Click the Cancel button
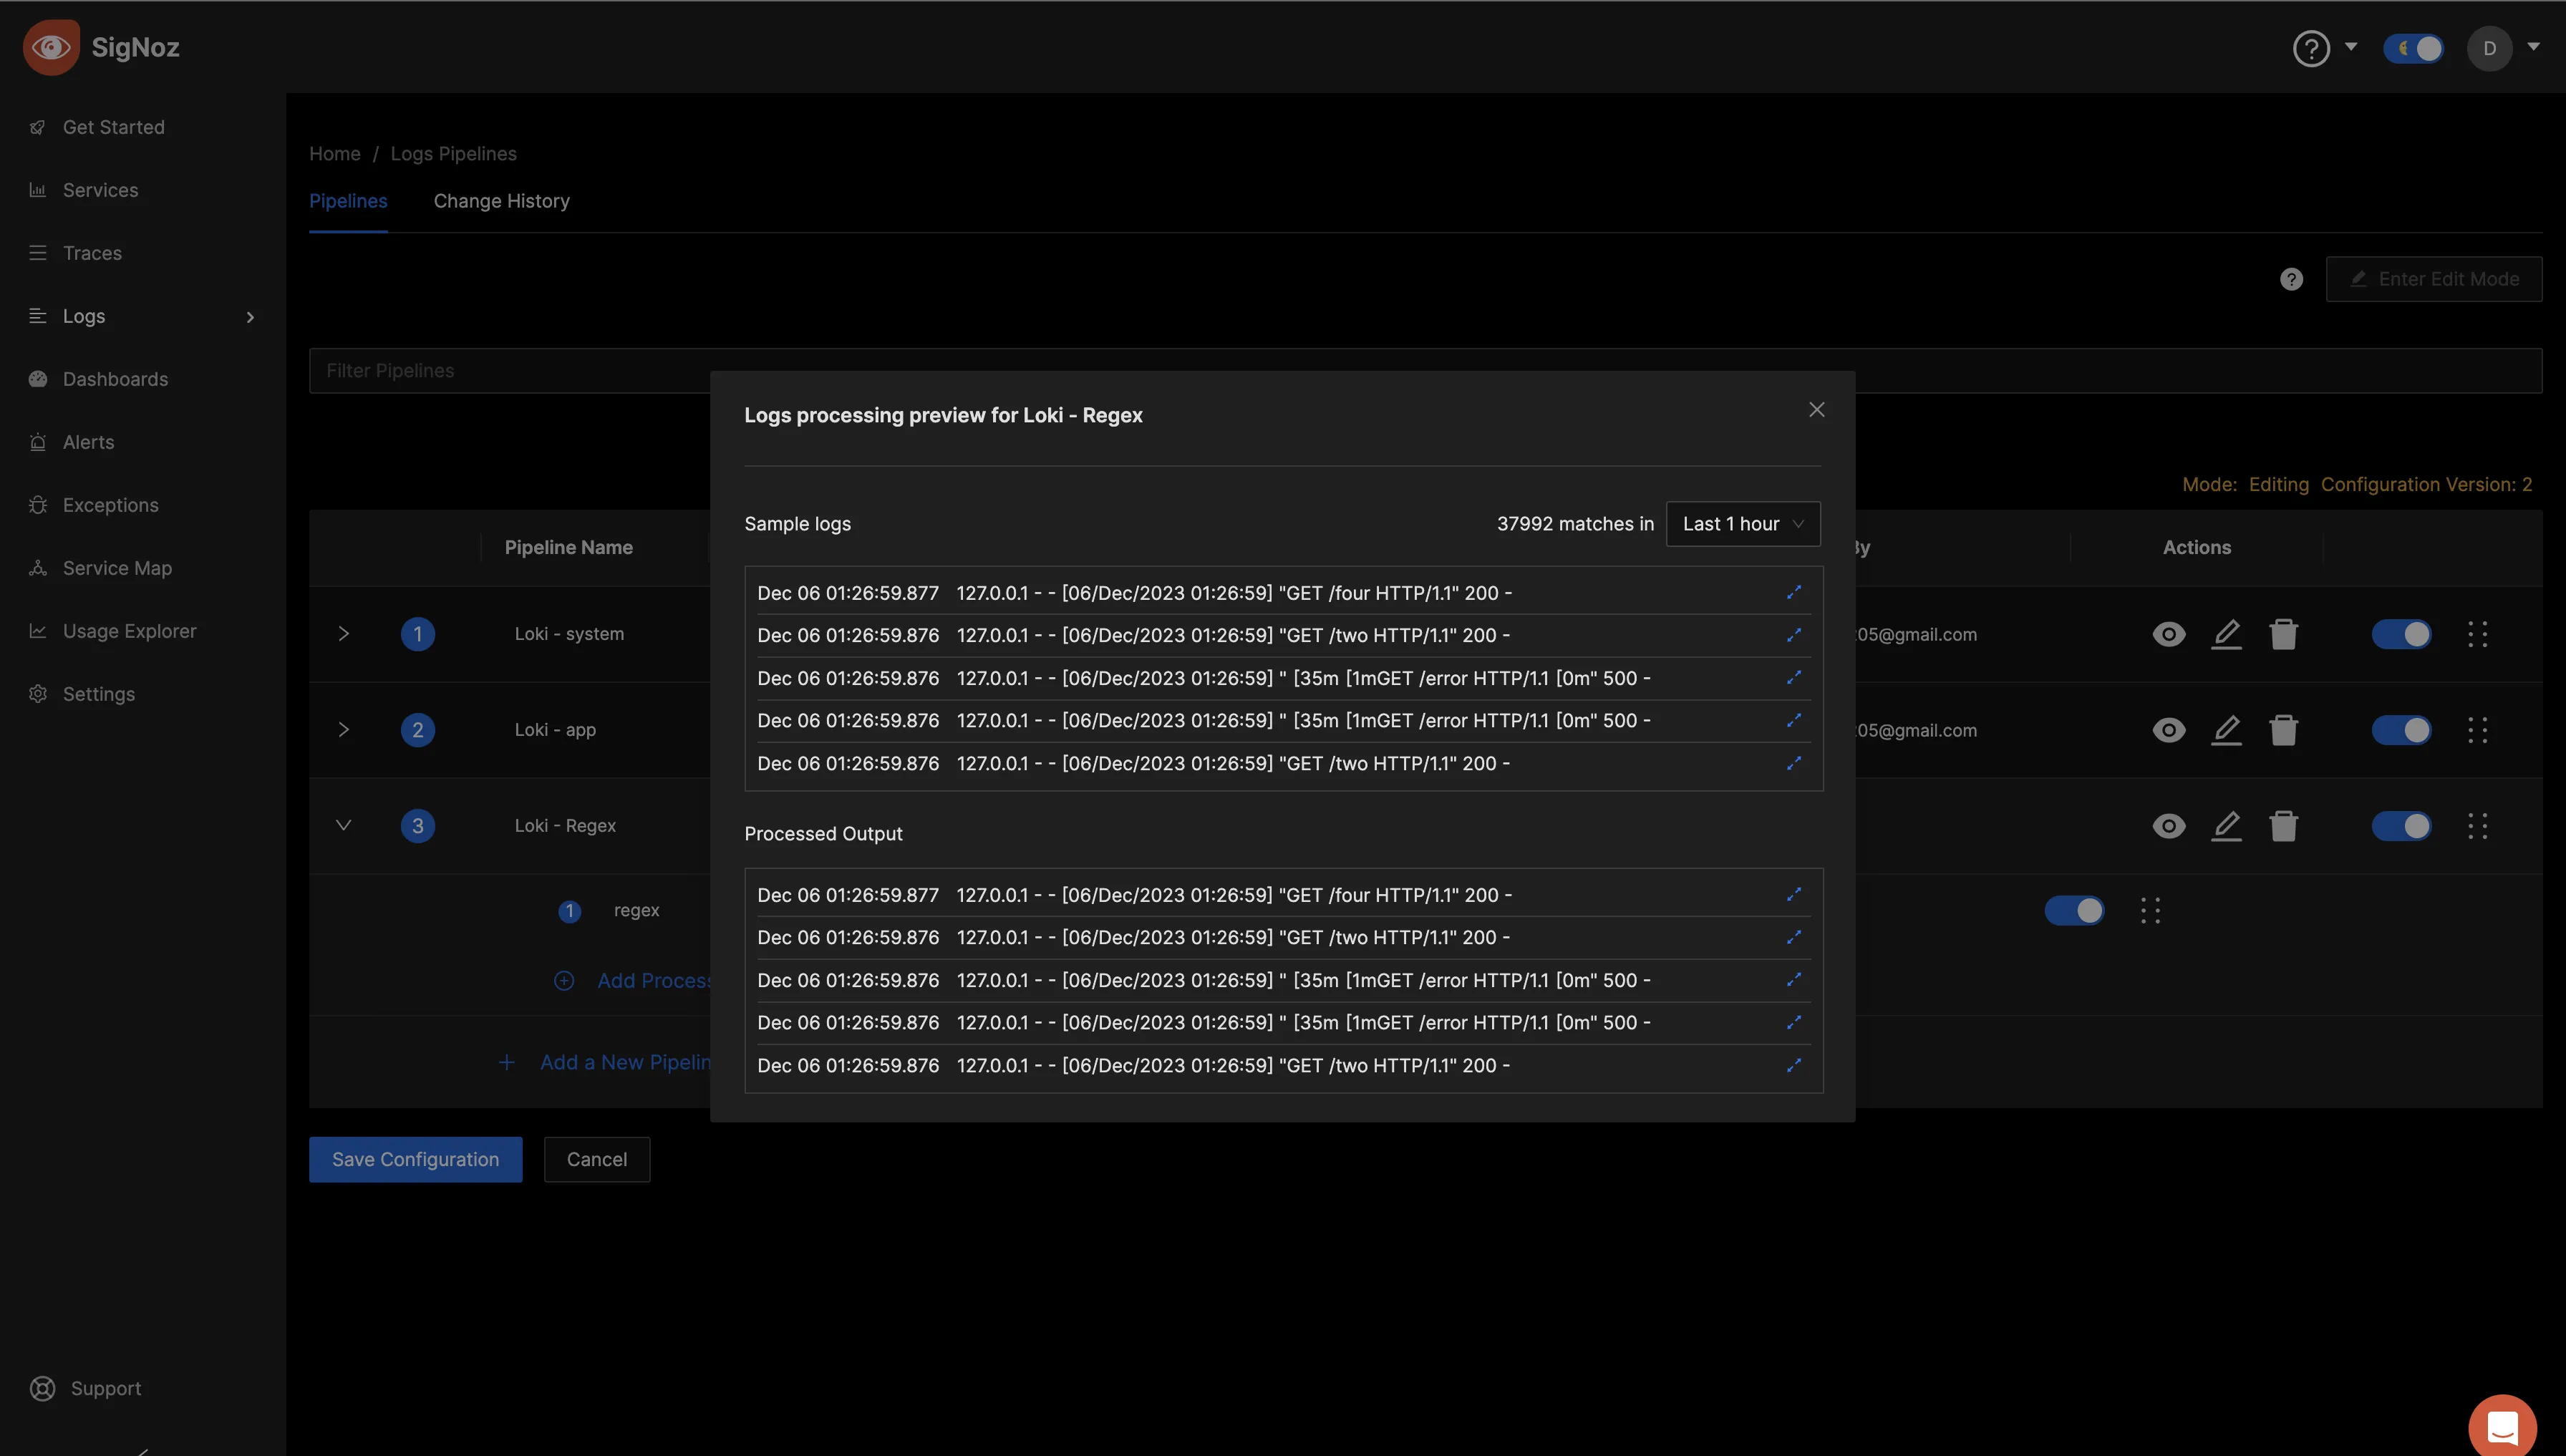Viewport: 2566px width, 1456px height. click(597, 1159)
